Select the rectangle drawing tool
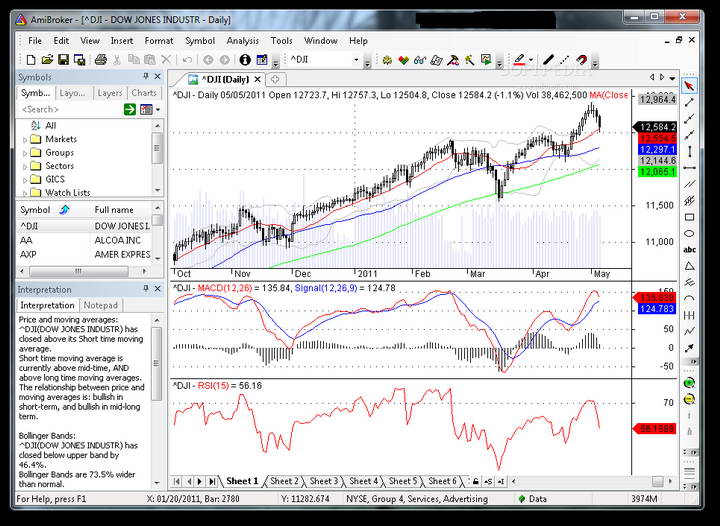This screenshot has height=526, width=720. click(x=689, y=217)
